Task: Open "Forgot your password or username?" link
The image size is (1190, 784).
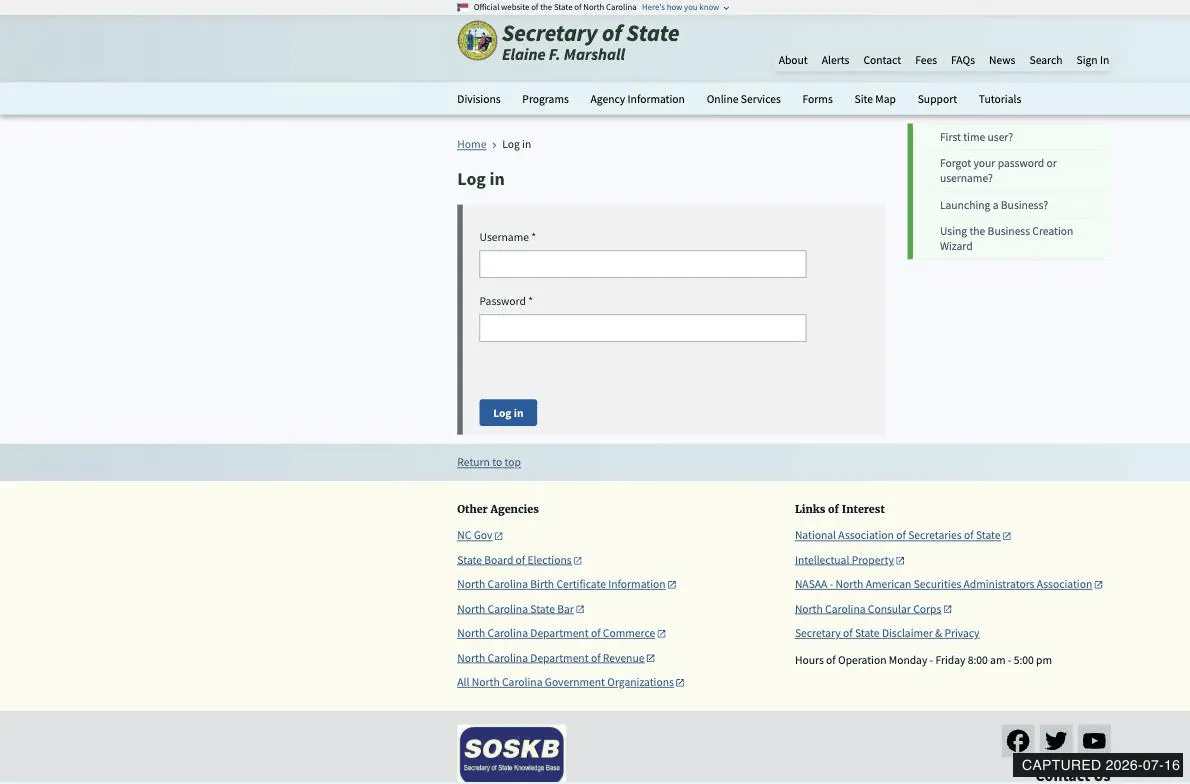Action: tap(998, 171)
